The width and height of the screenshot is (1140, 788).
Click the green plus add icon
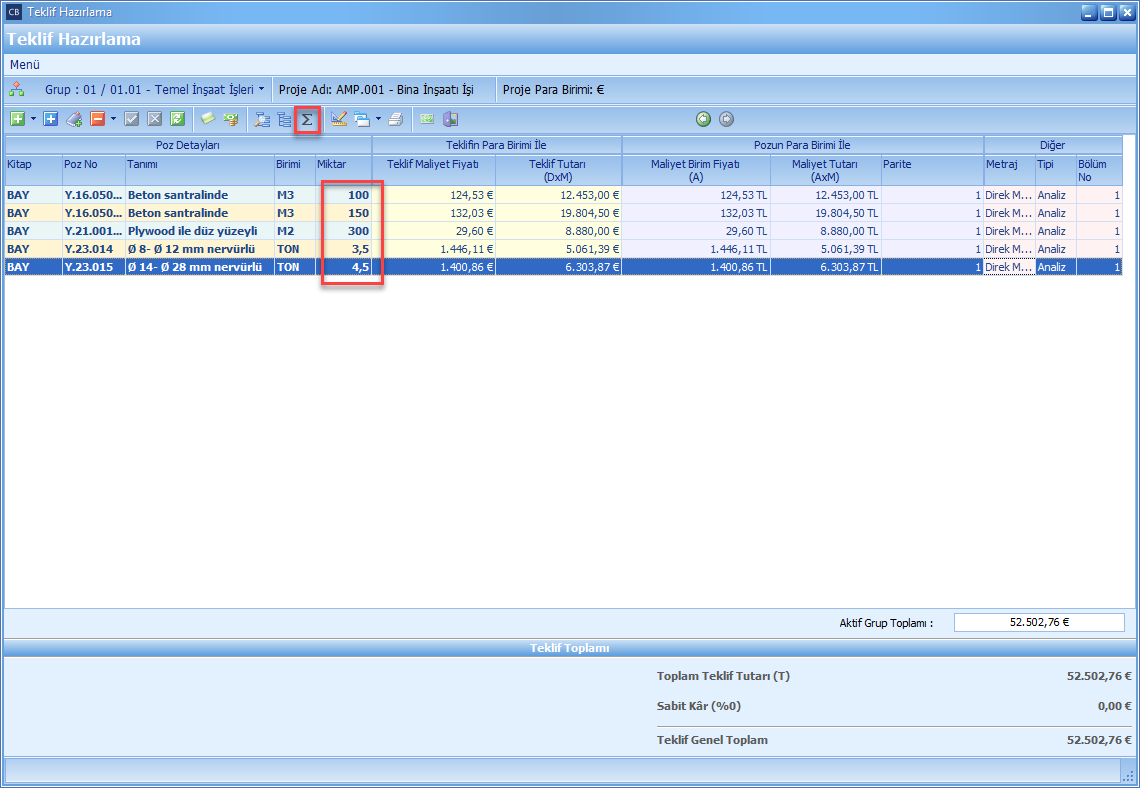point(17,119)
